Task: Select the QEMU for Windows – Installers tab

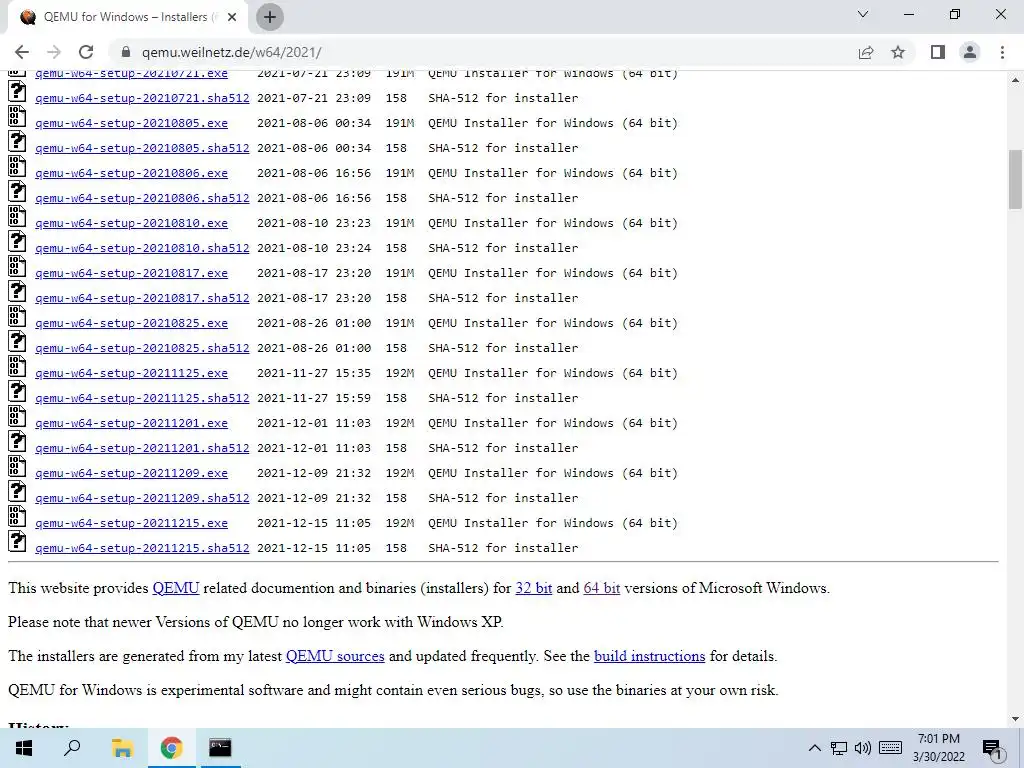Action: pyautogui.click(x=129, y=18)
